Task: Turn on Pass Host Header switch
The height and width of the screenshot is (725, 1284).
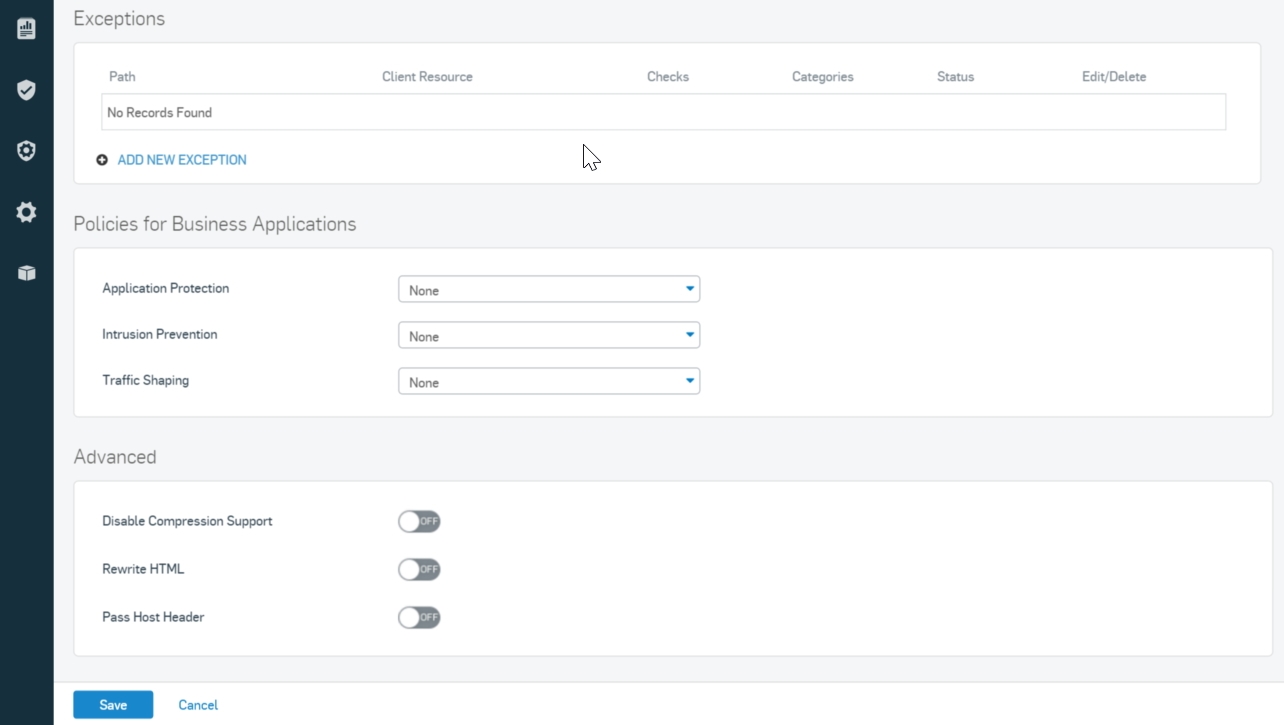Action: 419,617
